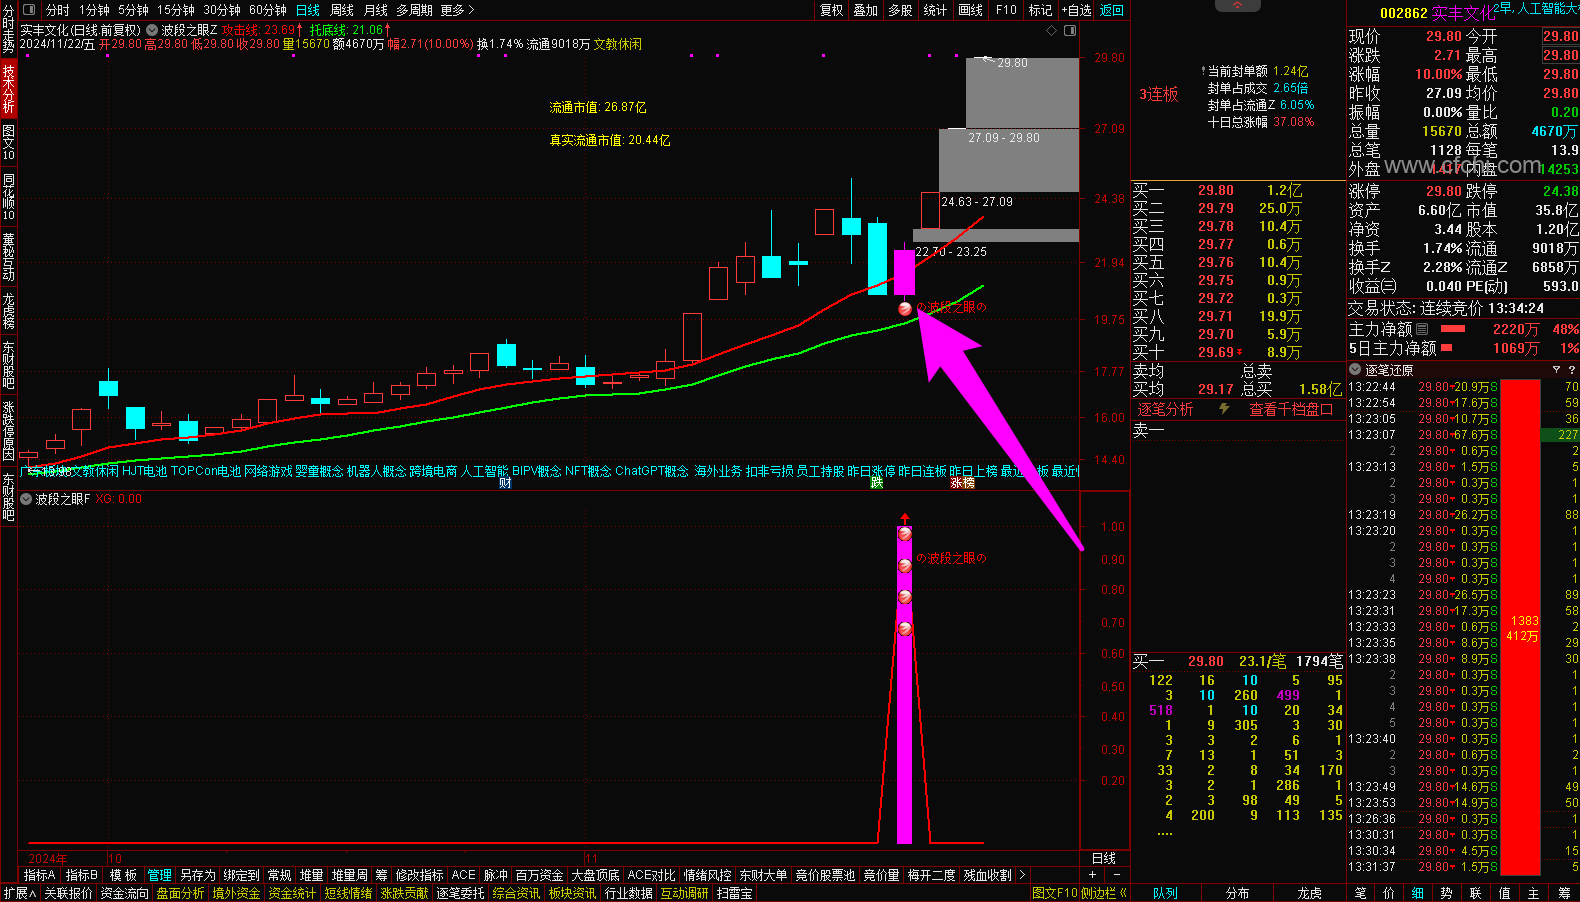Select the 1分钟 period

tap(95, 10)
